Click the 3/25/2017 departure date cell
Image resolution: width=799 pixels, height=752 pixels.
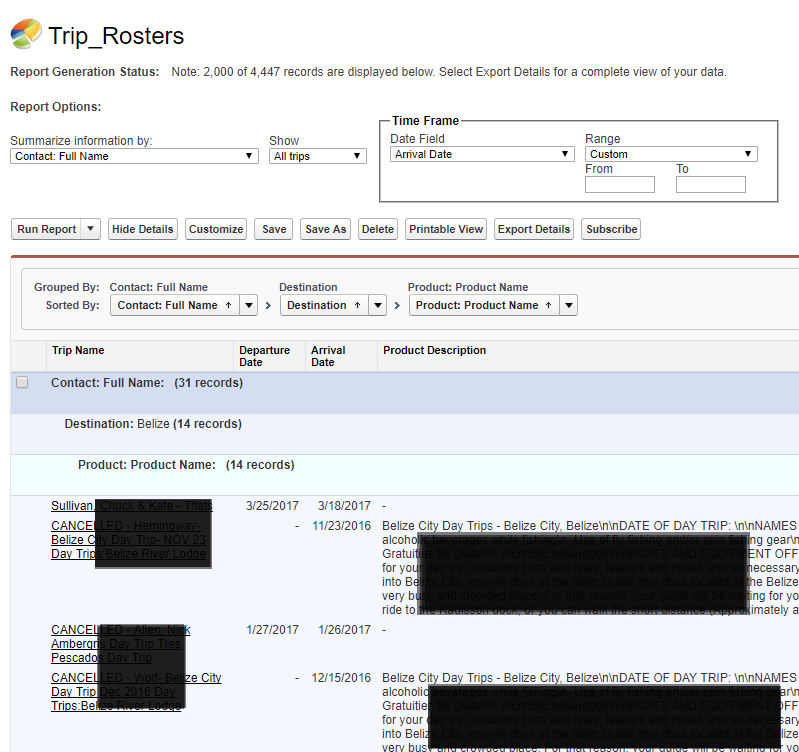(272, 505)
